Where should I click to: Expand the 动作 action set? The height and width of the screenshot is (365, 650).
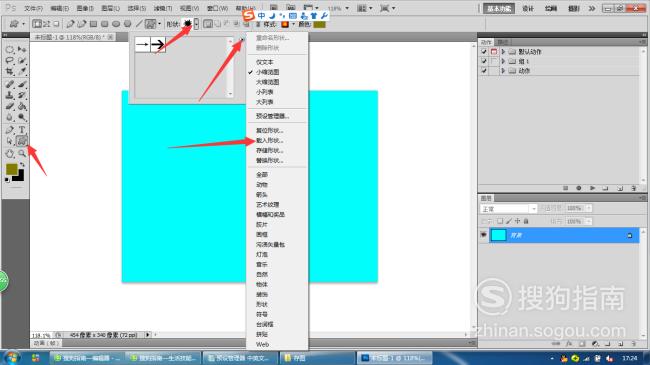point(503,71)
